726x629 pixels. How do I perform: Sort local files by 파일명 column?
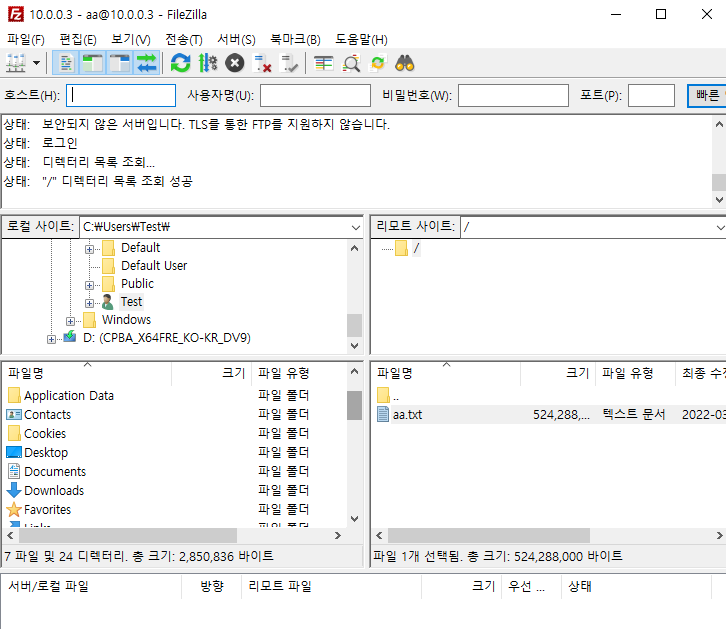click(88, 373)
